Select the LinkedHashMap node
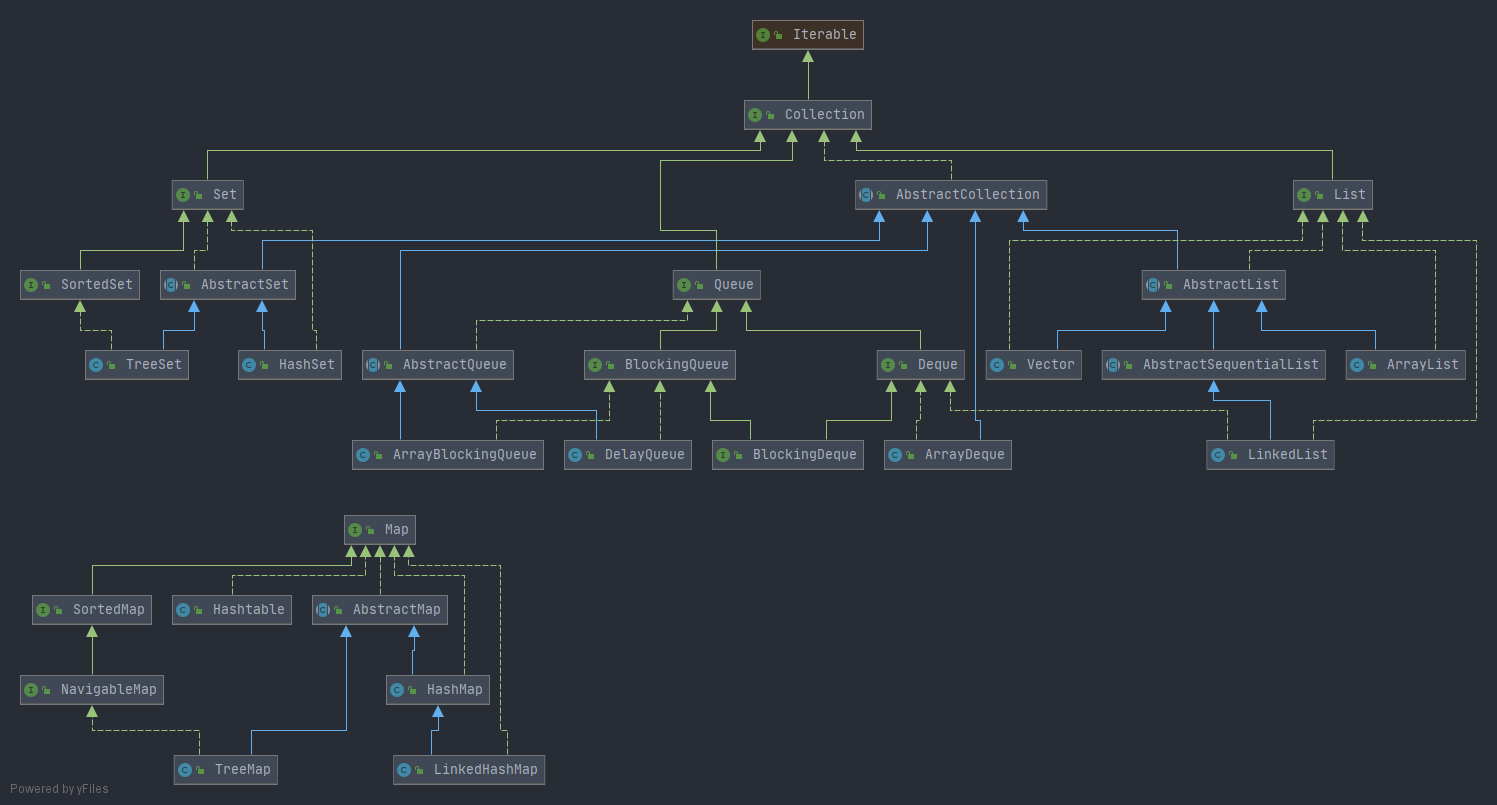 469,770
